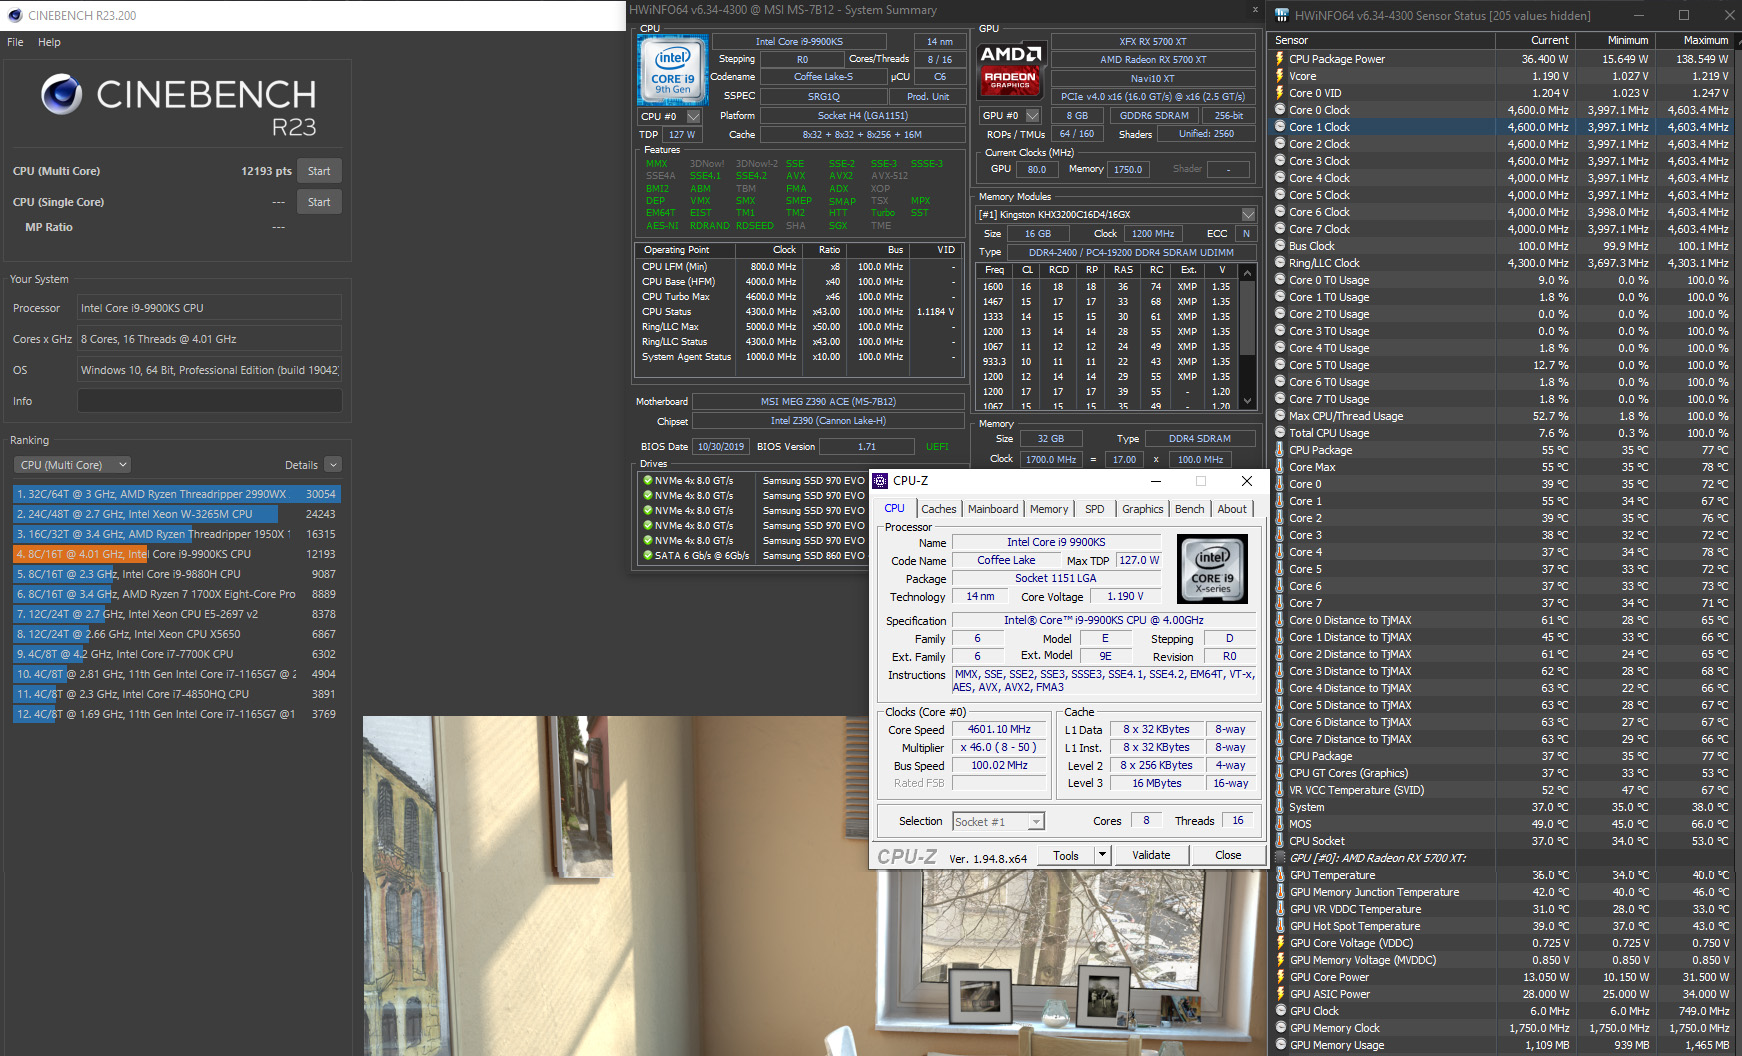The width and height of the screenshot is (1742, 1056).
Task: Select the VR VCC Temperature thermometer icon
Action: [1279, 790]
